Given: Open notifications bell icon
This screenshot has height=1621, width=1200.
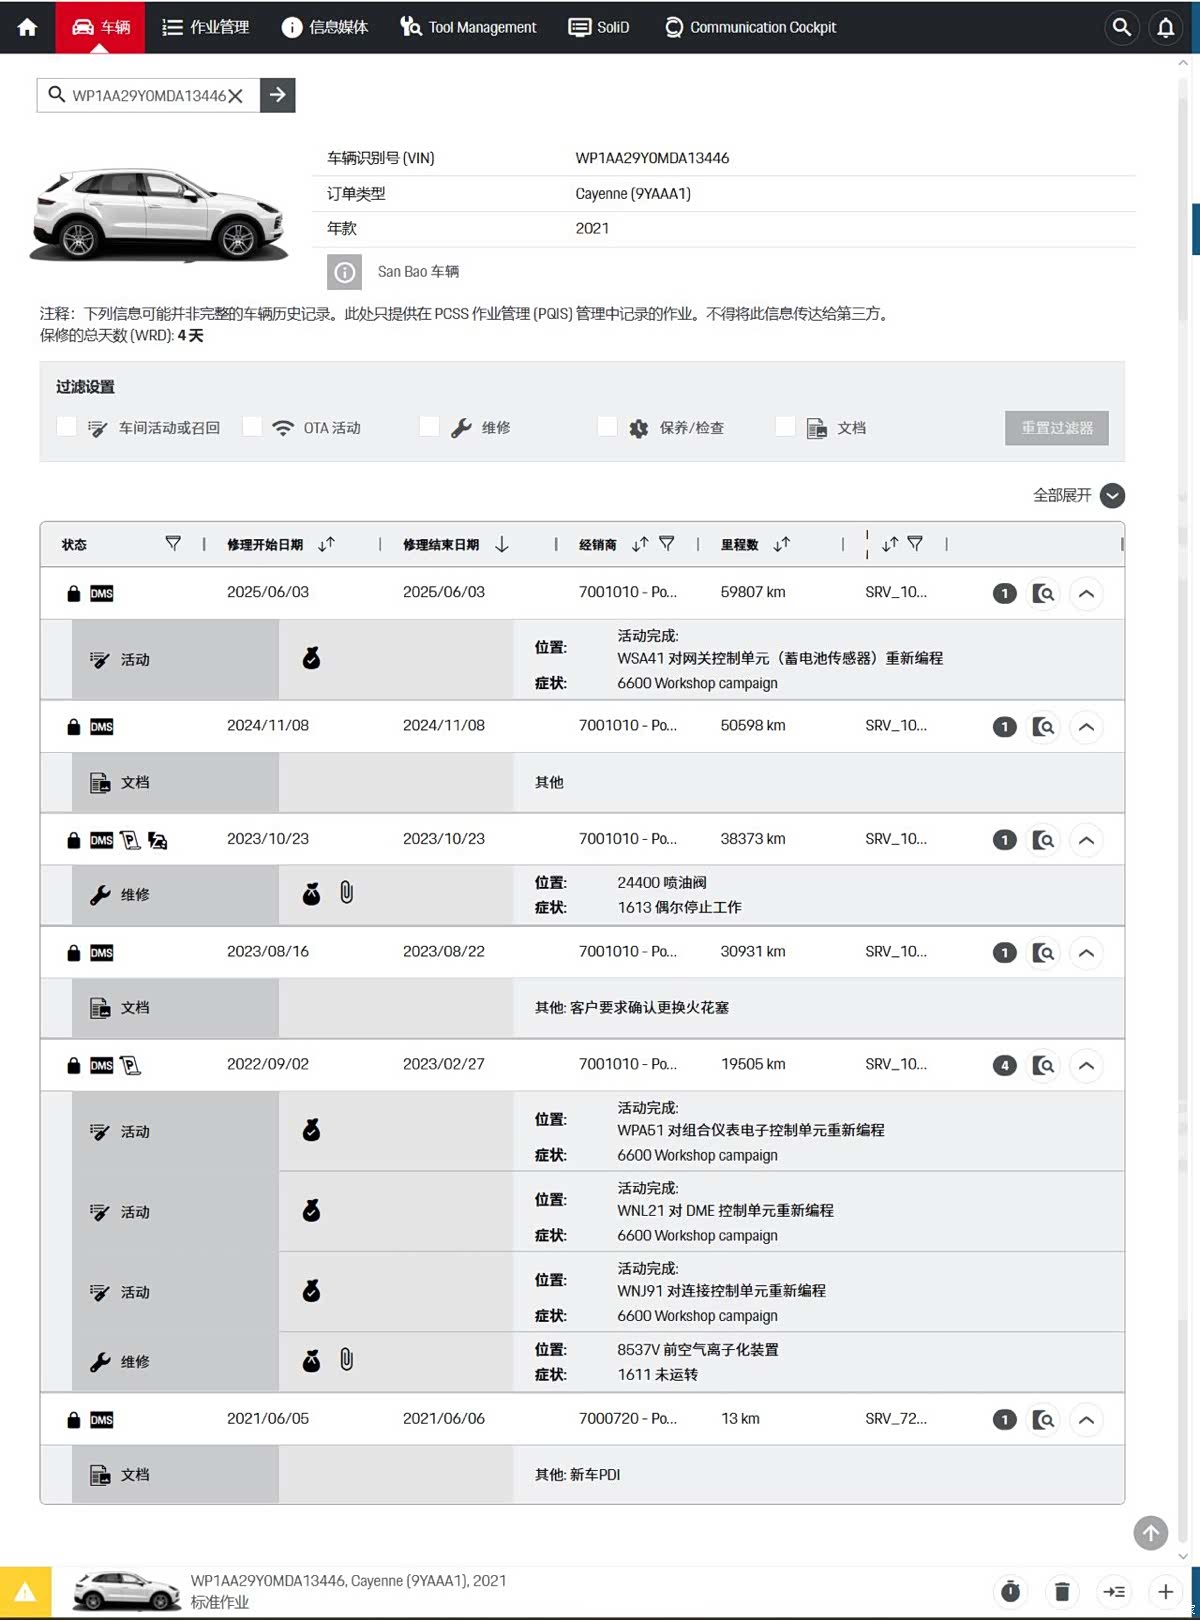Looking at the screenshot, I should click(x=1166, y=27).
